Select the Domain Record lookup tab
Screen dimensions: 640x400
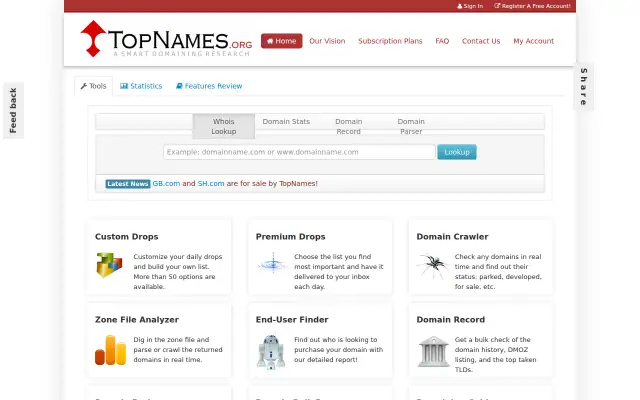349,127
